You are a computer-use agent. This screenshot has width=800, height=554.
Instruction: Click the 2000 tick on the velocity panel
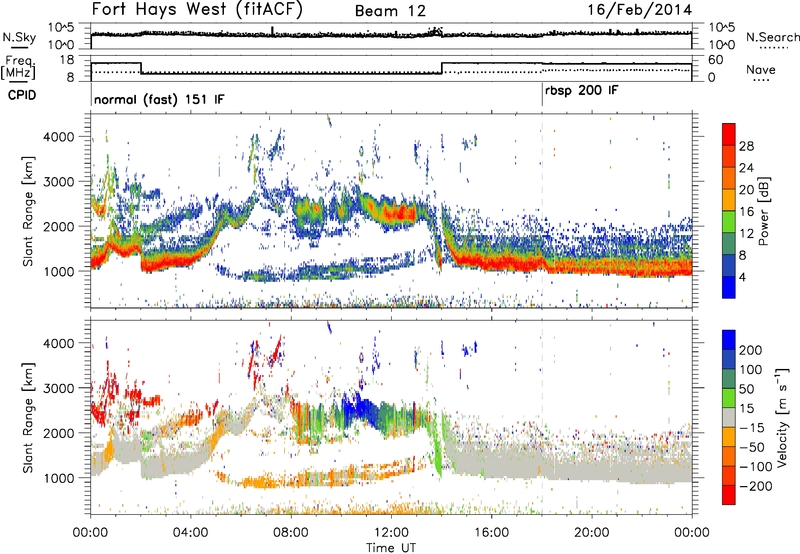[x=59, y=433]
